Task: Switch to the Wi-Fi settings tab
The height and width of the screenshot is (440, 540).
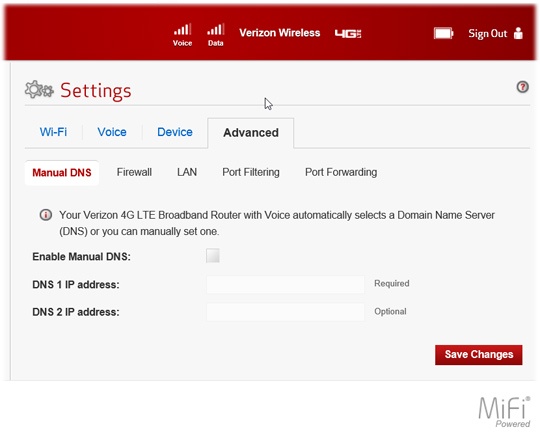Action: pos(53,132)
